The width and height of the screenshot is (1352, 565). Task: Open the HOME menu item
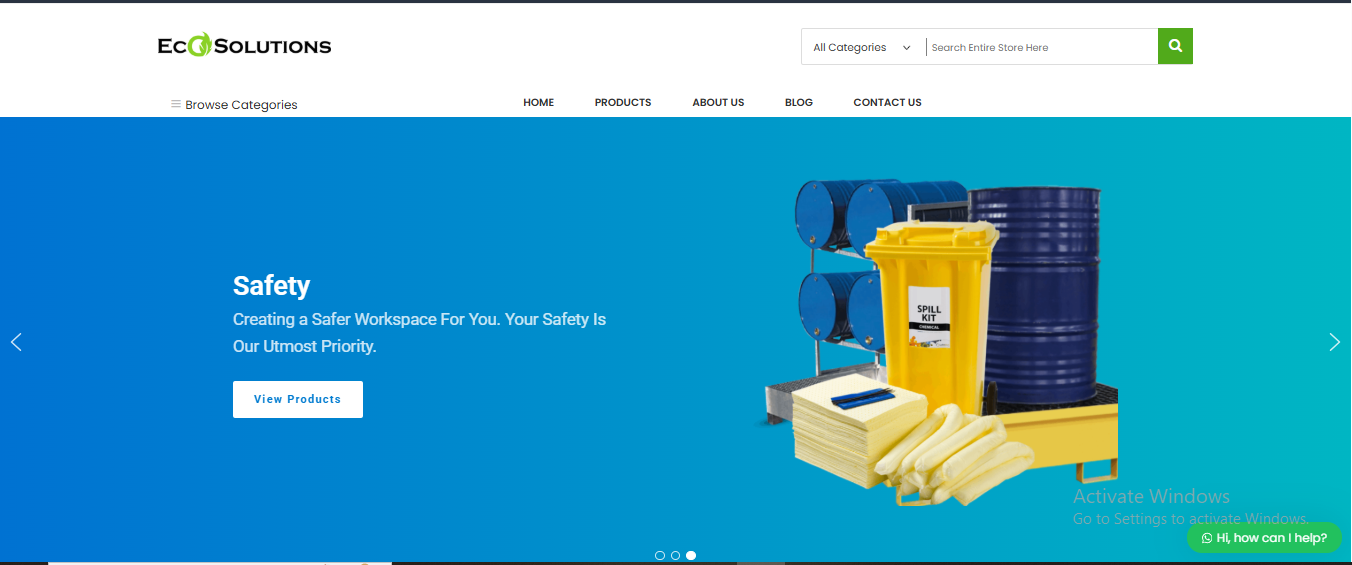click(x=538, y=102)
